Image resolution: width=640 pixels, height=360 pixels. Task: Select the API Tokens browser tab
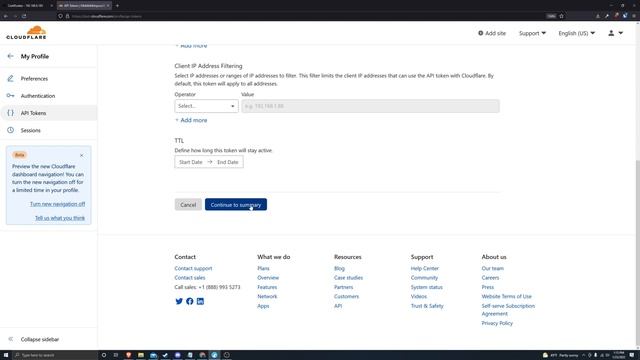click(x=84, y=6)
